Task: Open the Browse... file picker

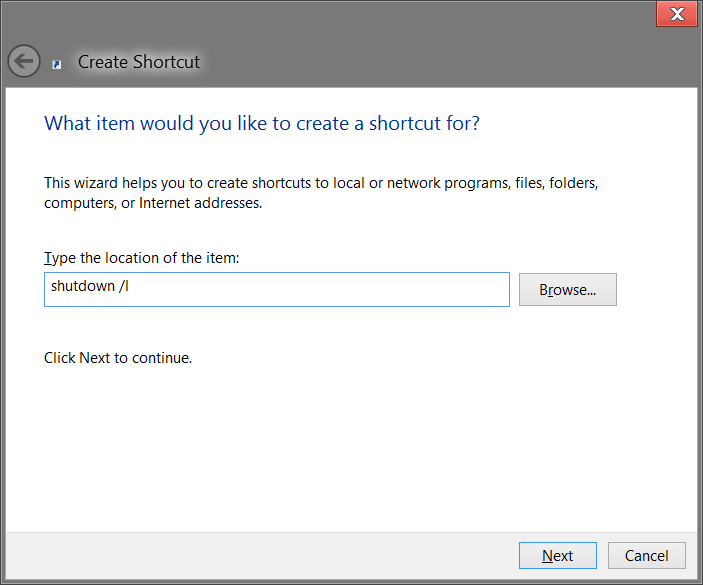Action: pyautogui.click(x=567, y=290)
